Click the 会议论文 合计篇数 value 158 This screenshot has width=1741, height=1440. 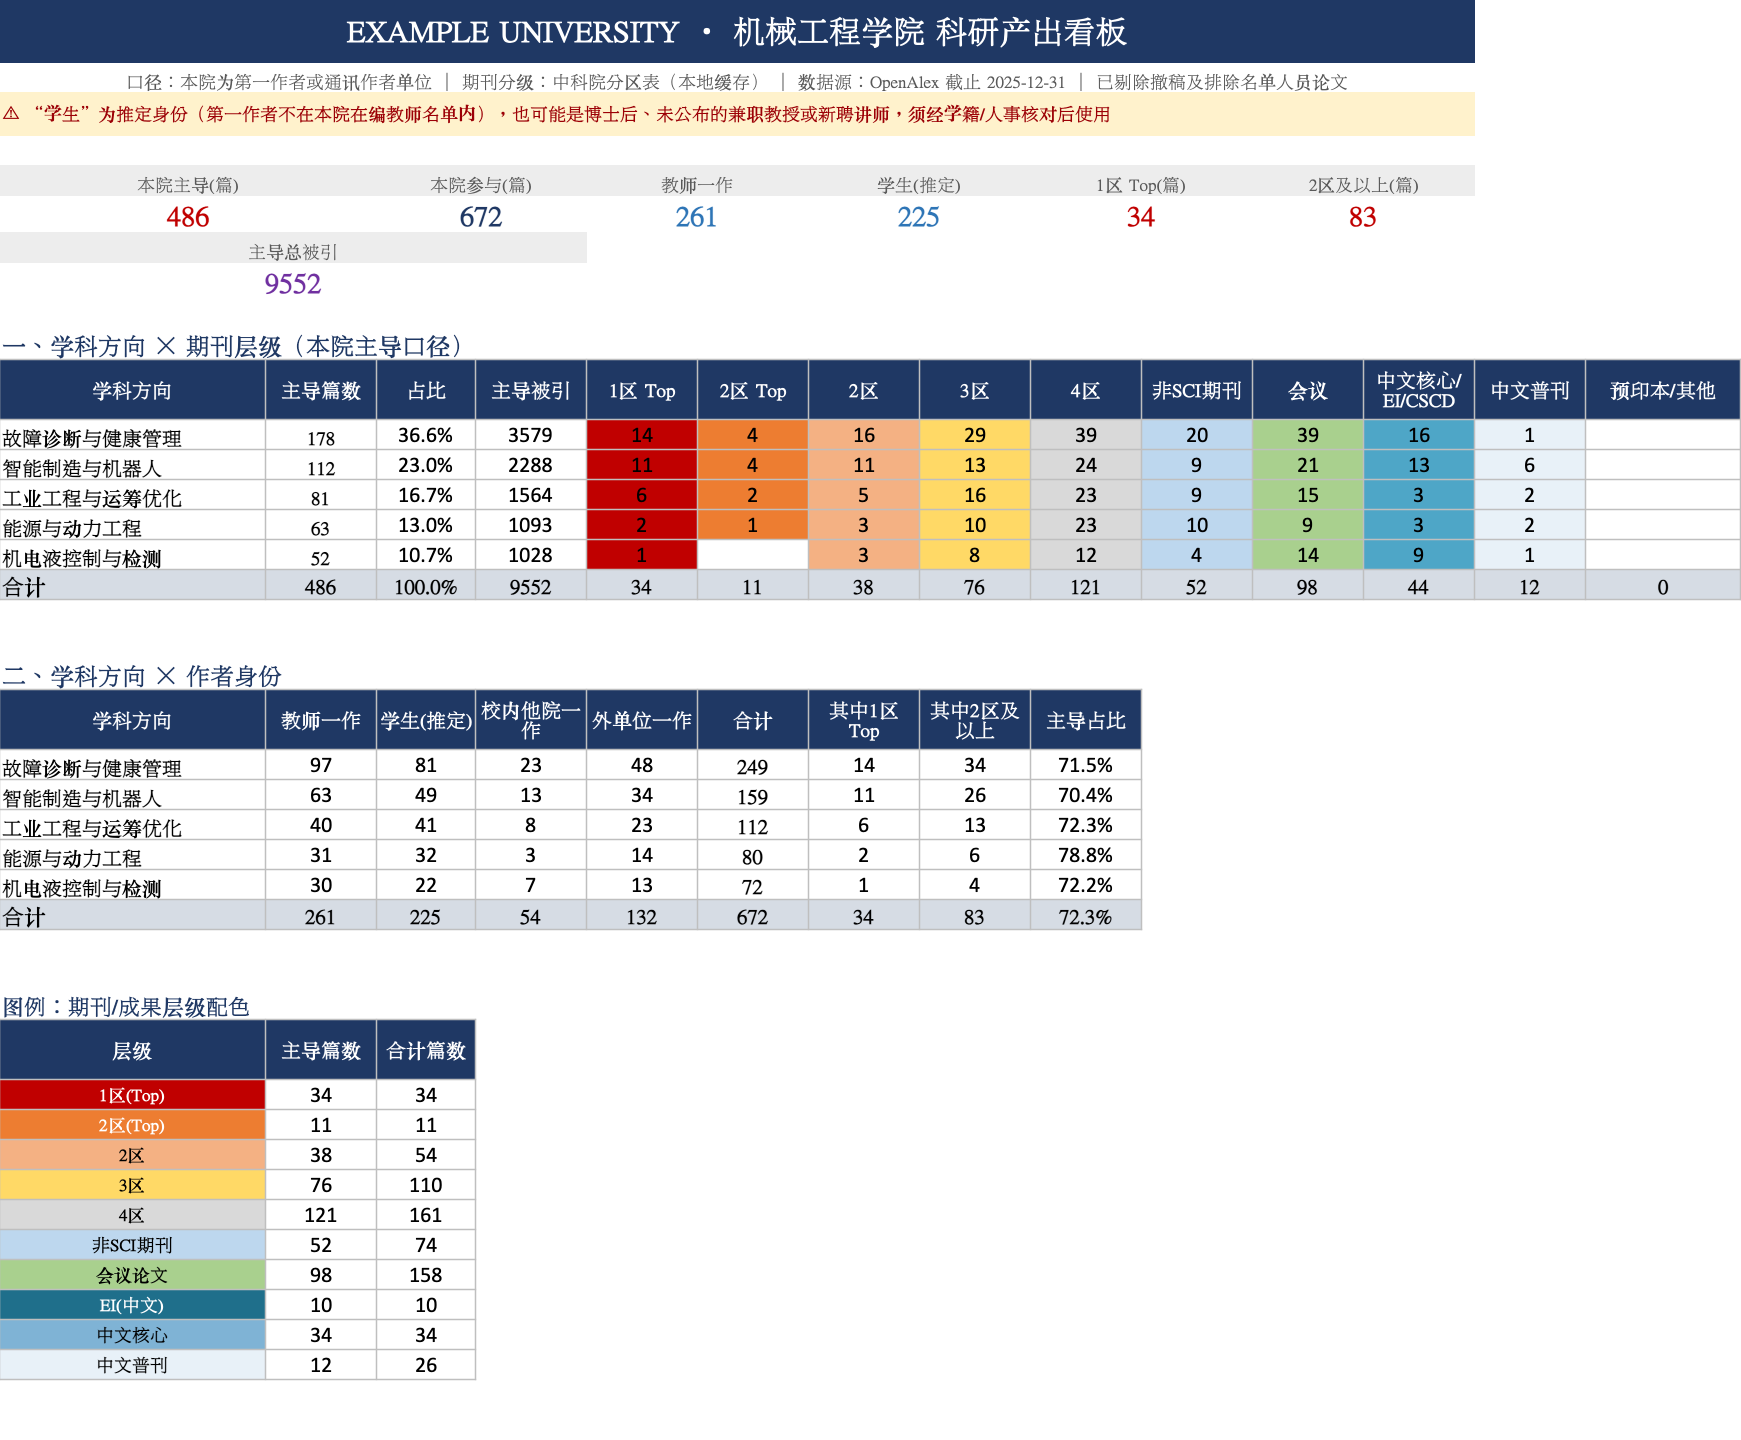(x=426, y=1275)
